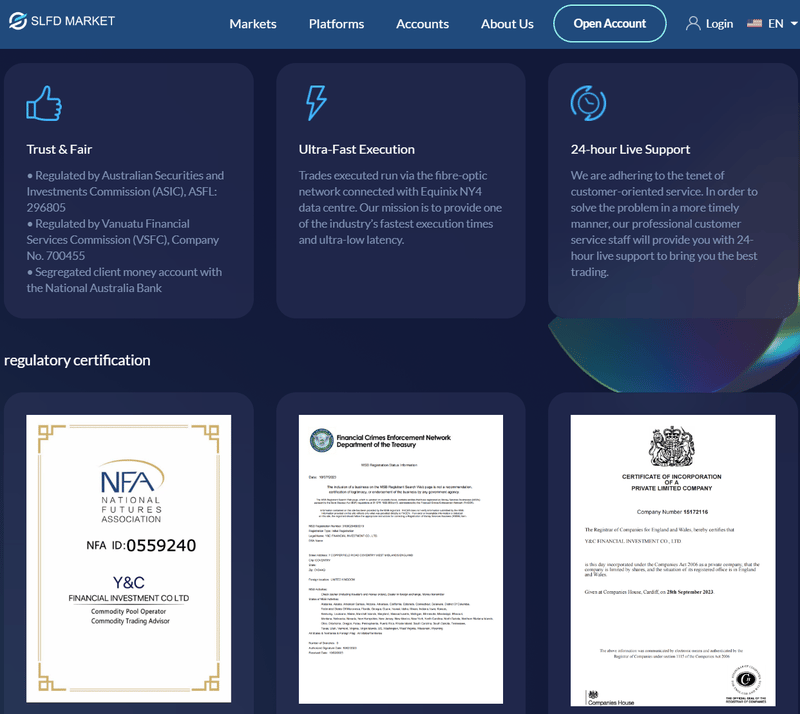Click the Ultra-Fast Execution heading
This screenshot has width=800, height=714.
[357, 150]
